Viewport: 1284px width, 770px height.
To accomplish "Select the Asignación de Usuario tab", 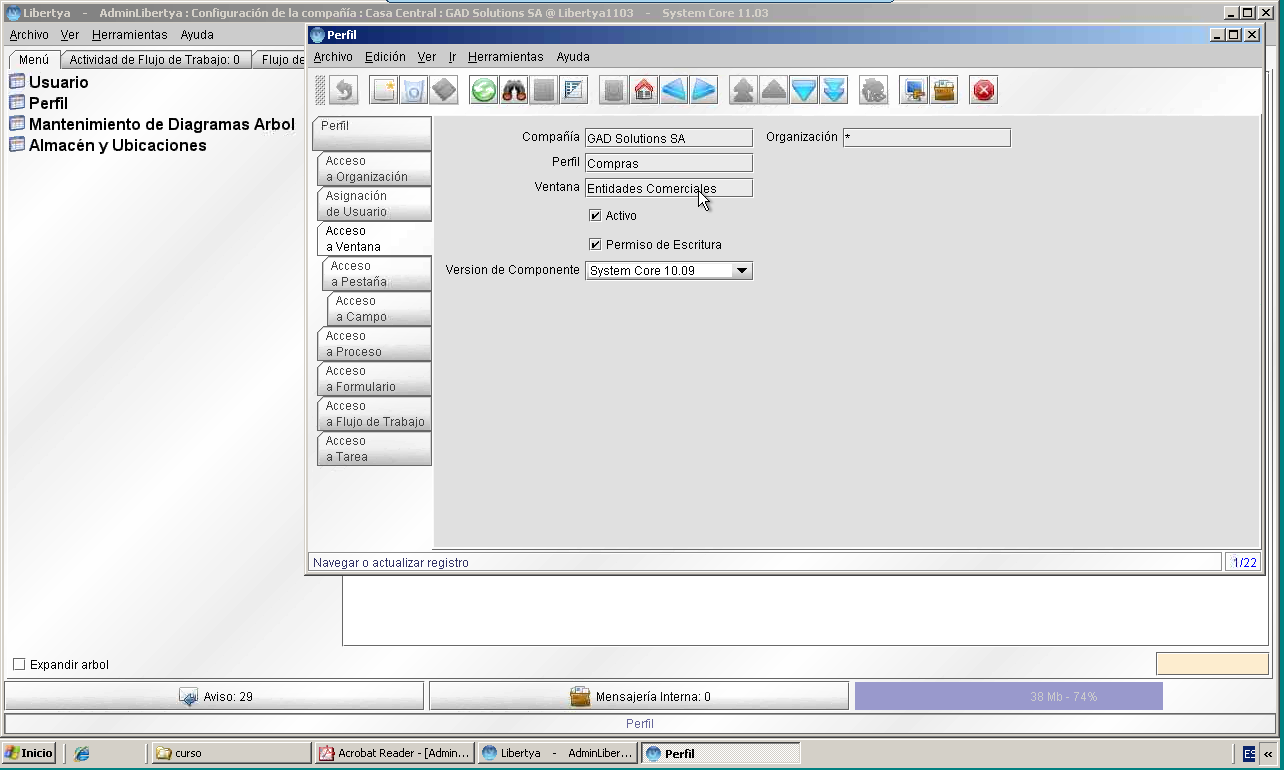I will coord(374,204).
